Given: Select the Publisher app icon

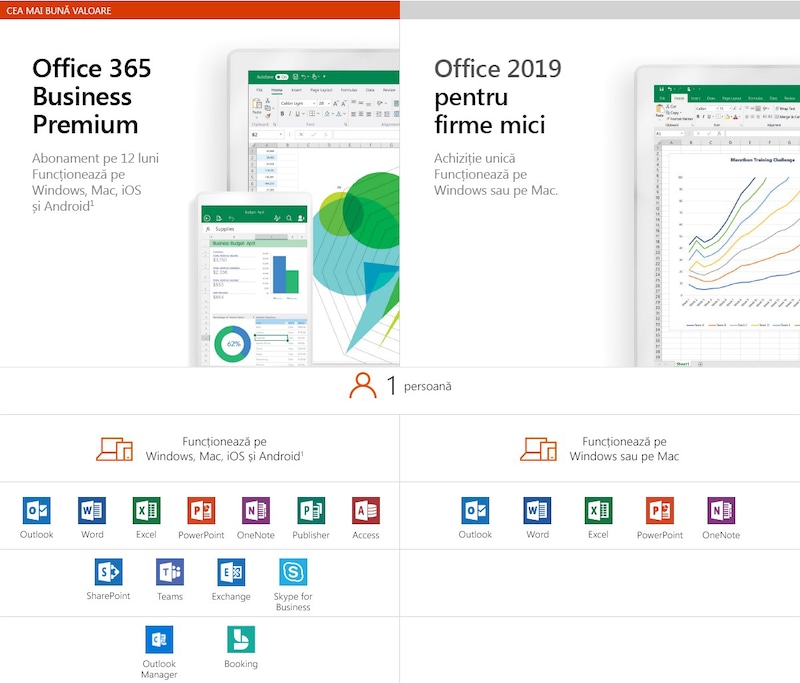Looking at the screenshot, I should pyautogui.click(x=311, y=511).
